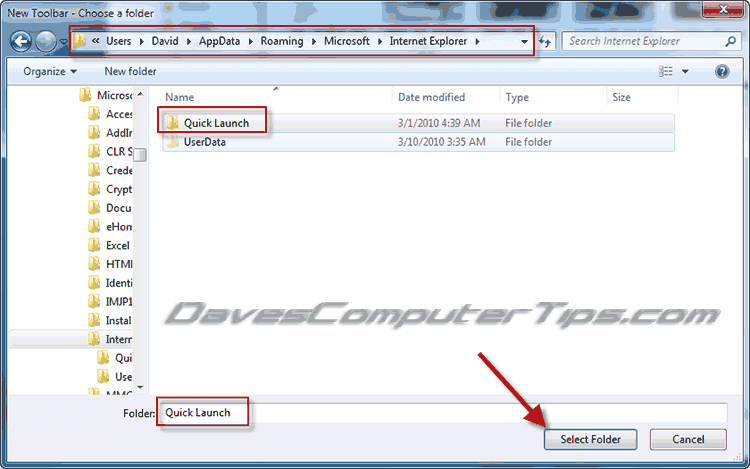This screenshot has width=750, height=469.
Task: Select the AddIr tree folder
Action: [x=111, y=133]
